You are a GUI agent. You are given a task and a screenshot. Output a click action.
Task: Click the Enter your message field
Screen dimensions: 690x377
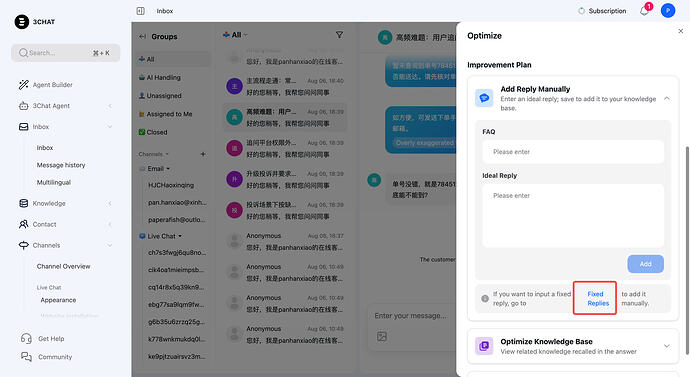click(x=411, y=316)
